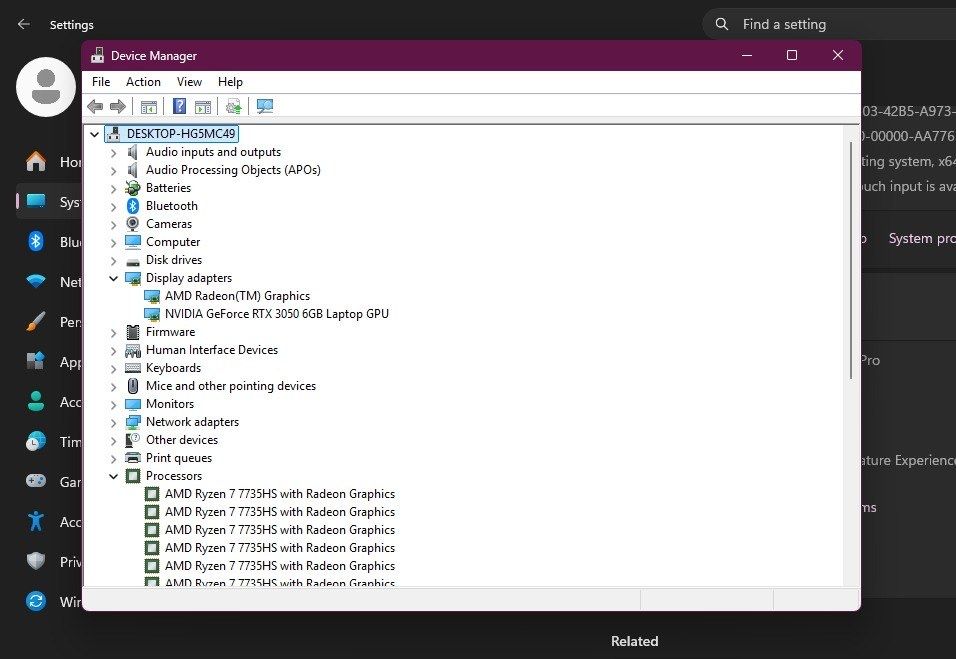Open the View menu
The image size is (956, 659).
189,82
